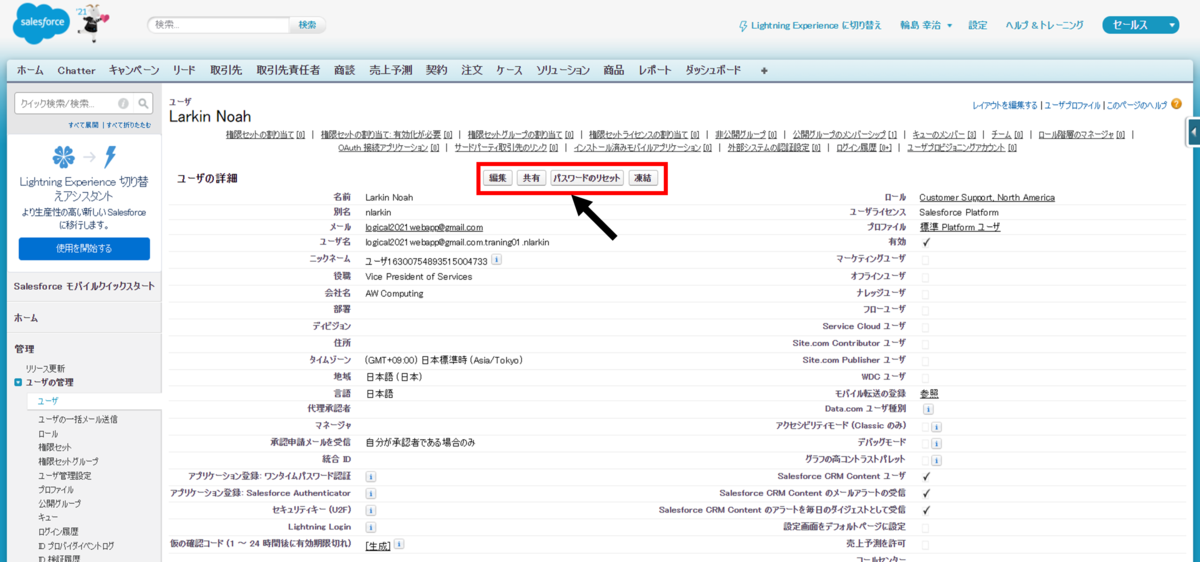1200x562 pixels.
Task: Click the sidebar collapse arrow on right edge
Action: [1194, 132]
